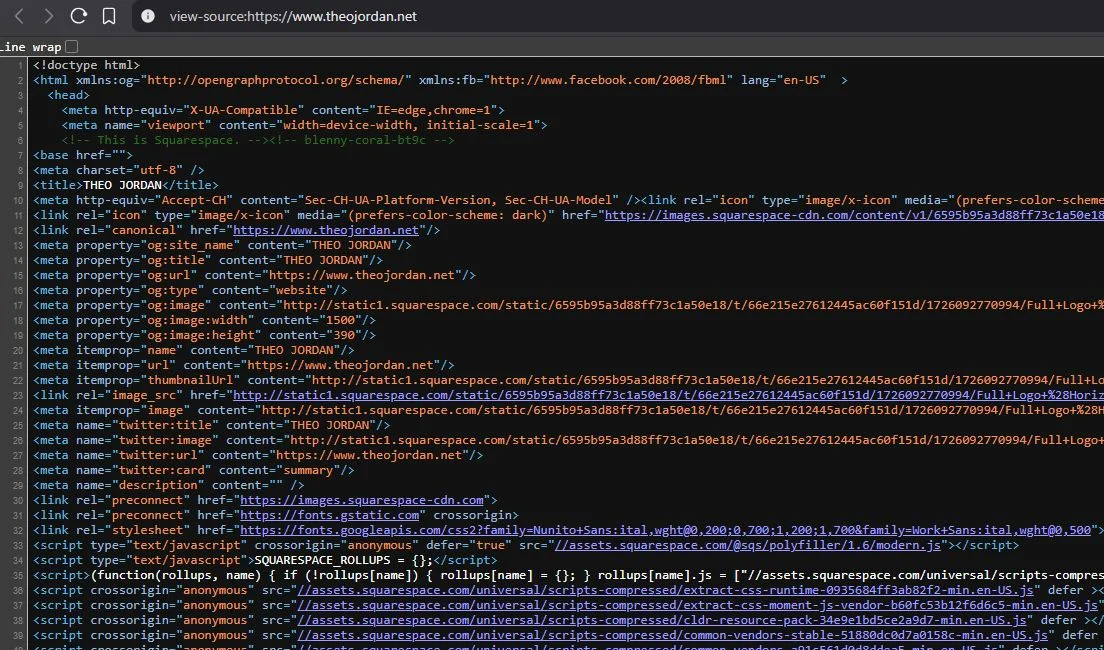Click the 'This is Squarespace' comment on line 6
The width and height of the screenshot is (1104, 650).
click(165, 140)
